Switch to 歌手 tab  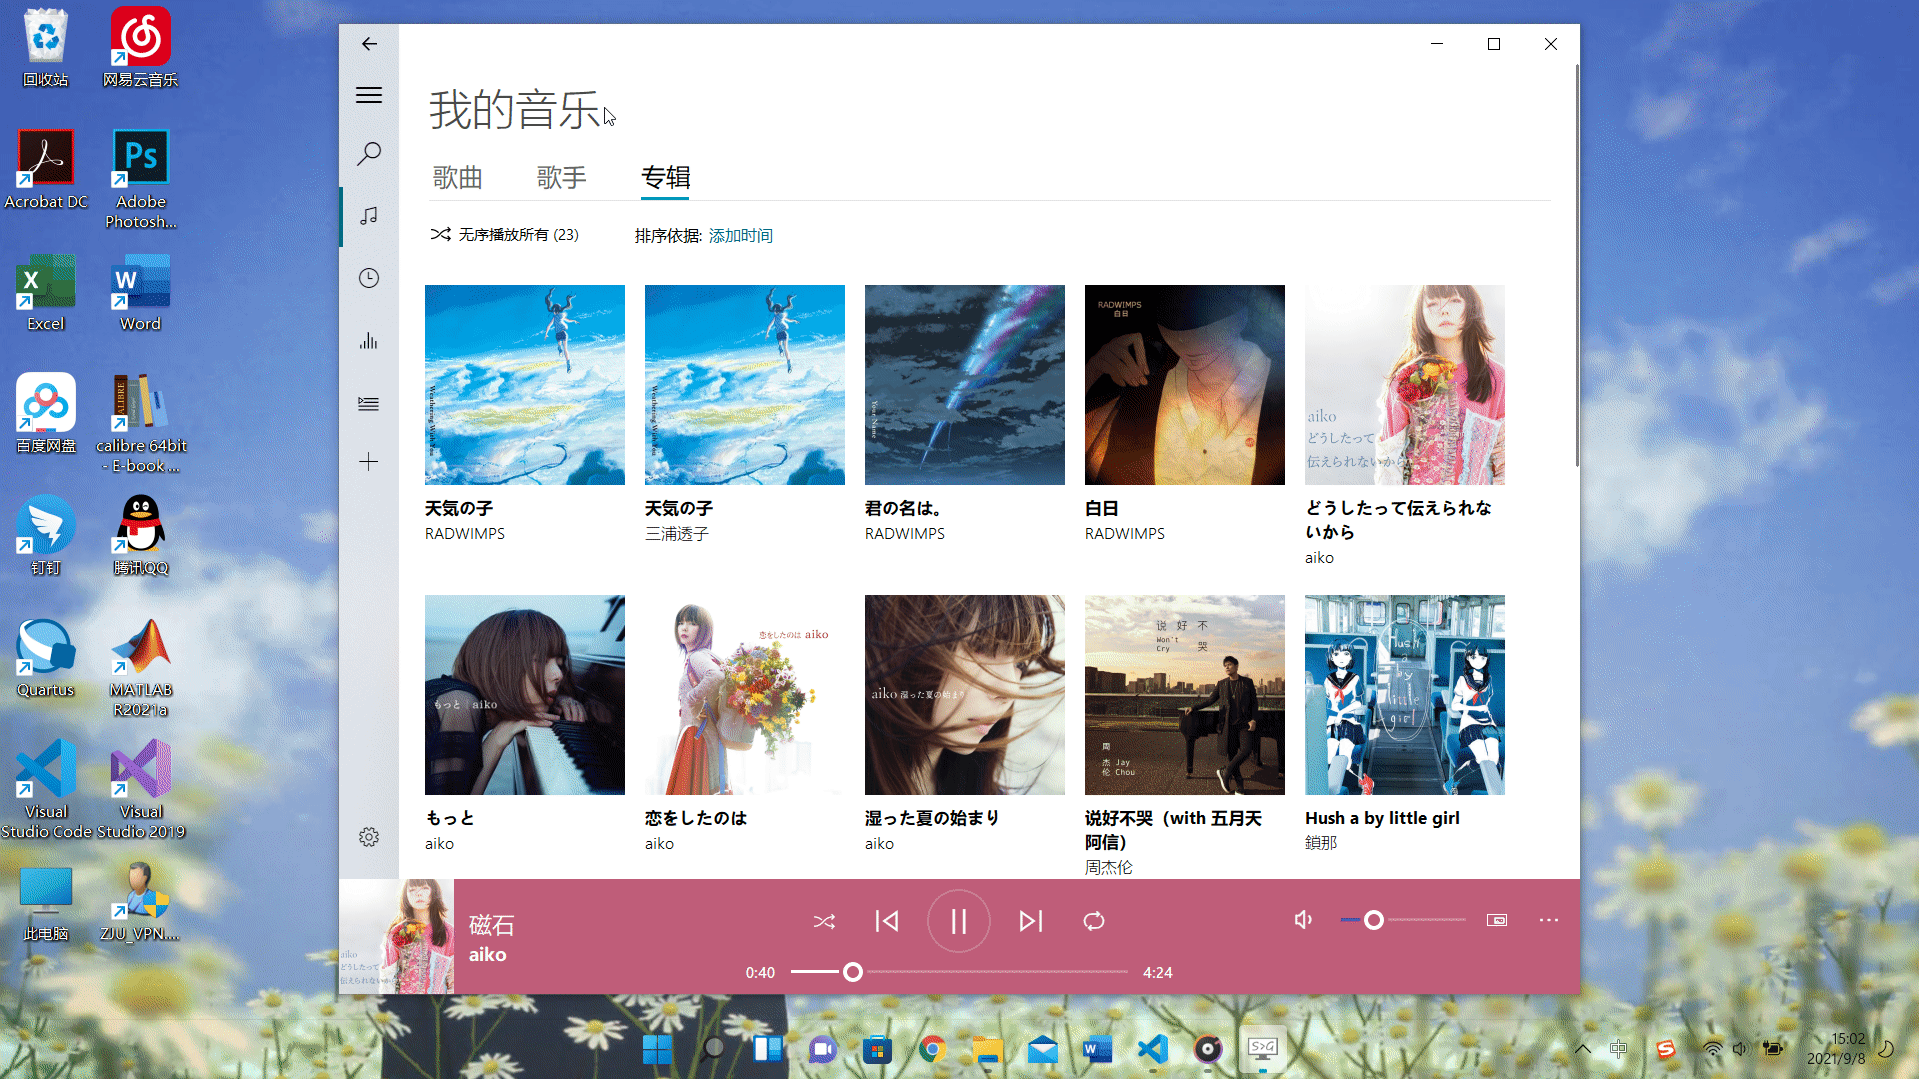[x=562, y=178]
